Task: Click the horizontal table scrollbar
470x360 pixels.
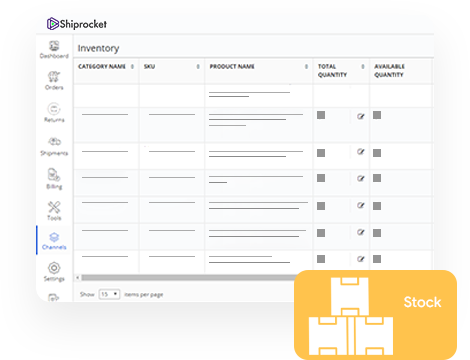Action: click(188, 277)
